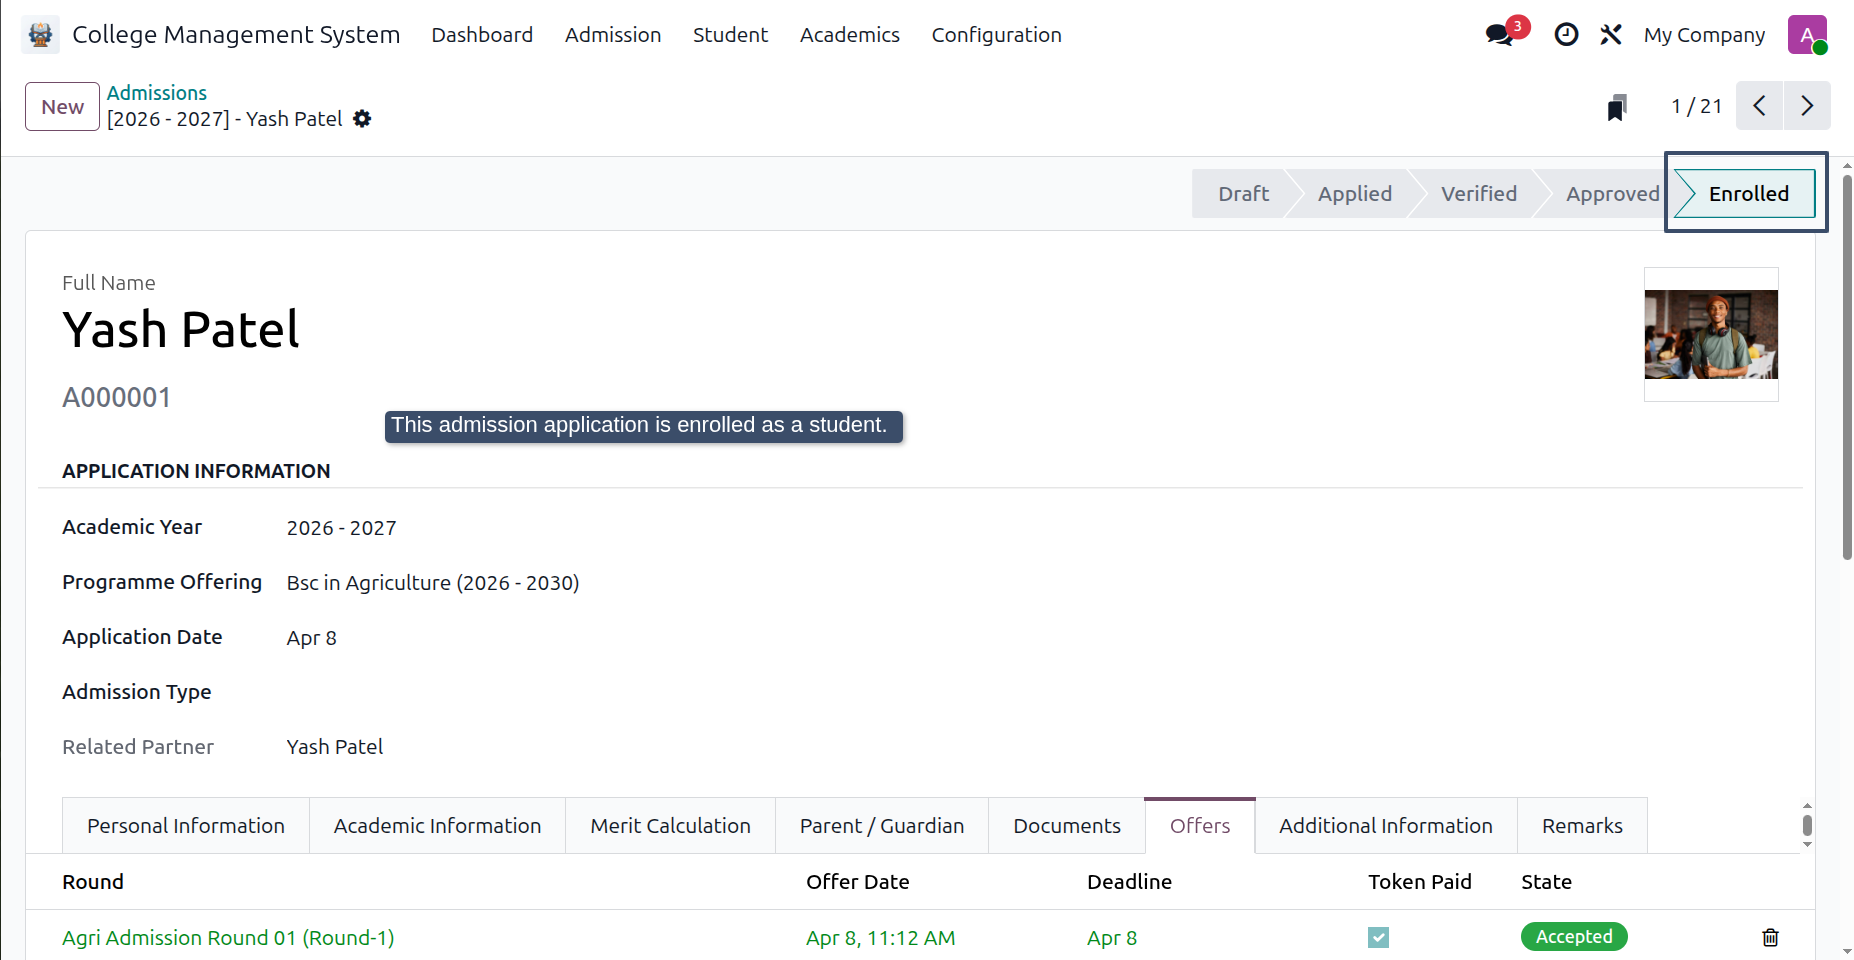
Task: Open the Configuration menu
Action: pyautogui.click(x=997, y=35)
